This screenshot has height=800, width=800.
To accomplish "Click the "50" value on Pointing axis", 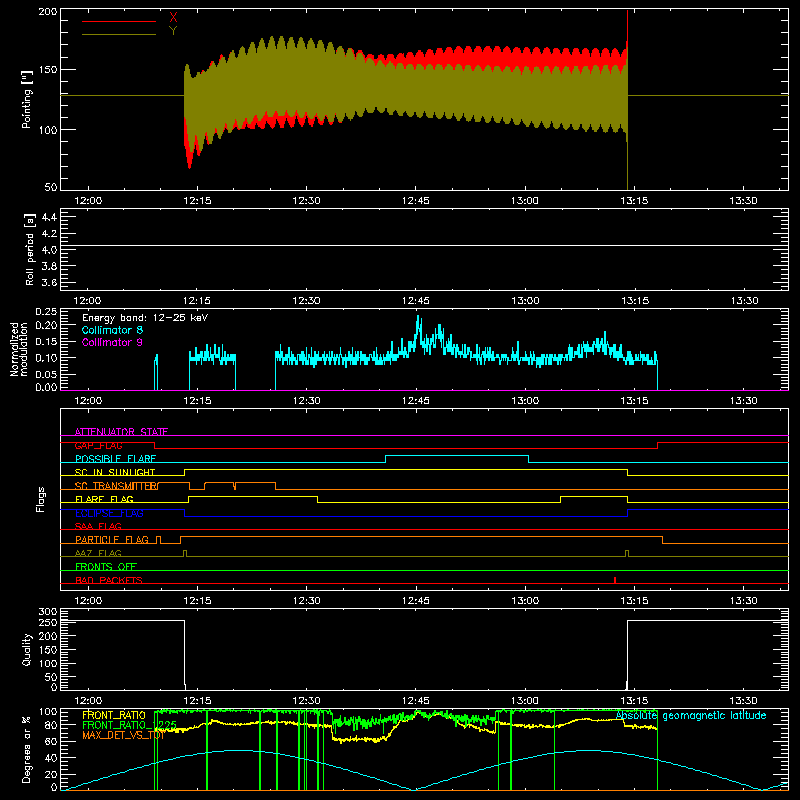I will click(x=51, y=187).
